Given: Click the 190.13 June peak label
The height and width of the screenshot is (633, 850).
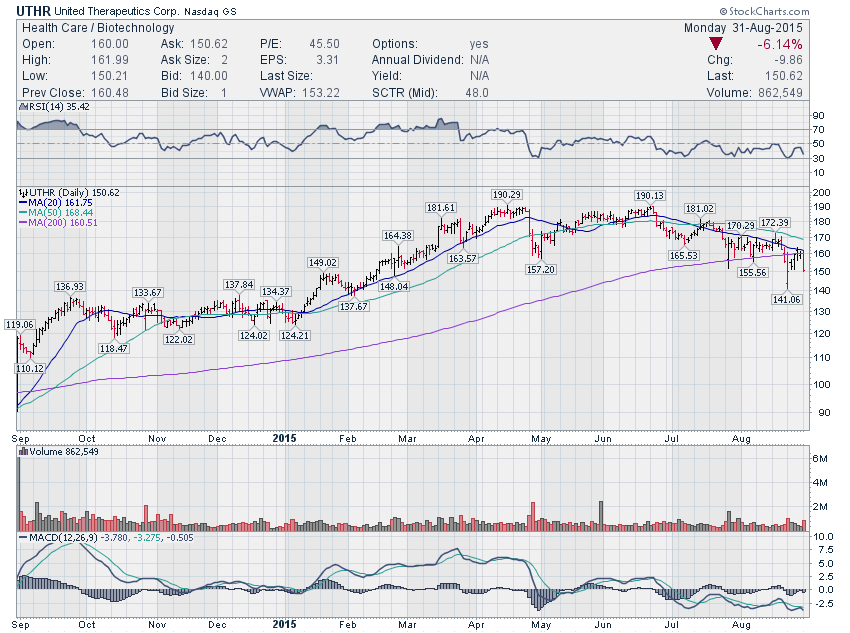Looking at the screenshot, I should pos(649,196).
